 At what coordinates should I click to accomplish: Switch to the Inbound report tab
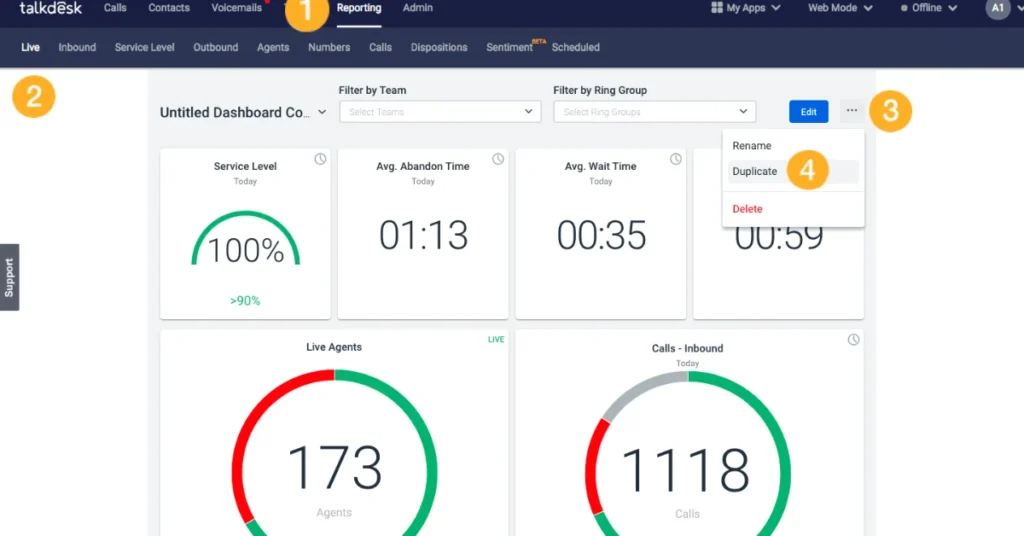pyautogui.click(x=77, y=48)
